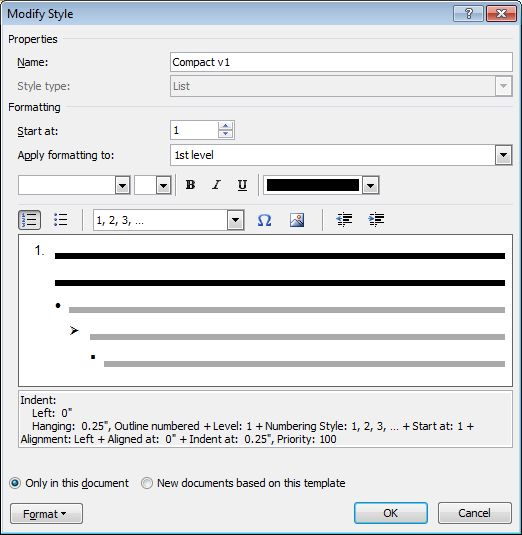The height and width of the screenshot is (535, 522).
Task: Click the list preview first level number 1.
Action: (x=39, y=251)
